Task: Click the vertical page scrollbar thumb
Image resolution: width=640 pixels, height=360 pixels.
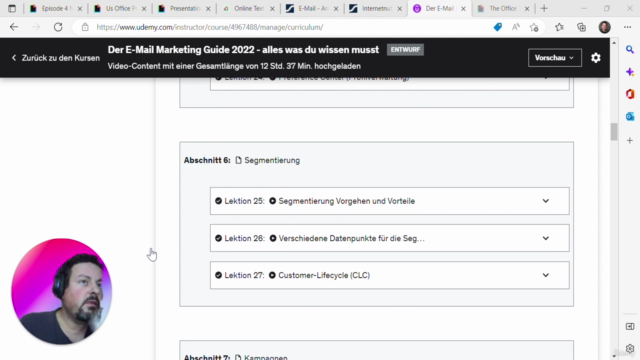Action: click(x=614, y=131)
